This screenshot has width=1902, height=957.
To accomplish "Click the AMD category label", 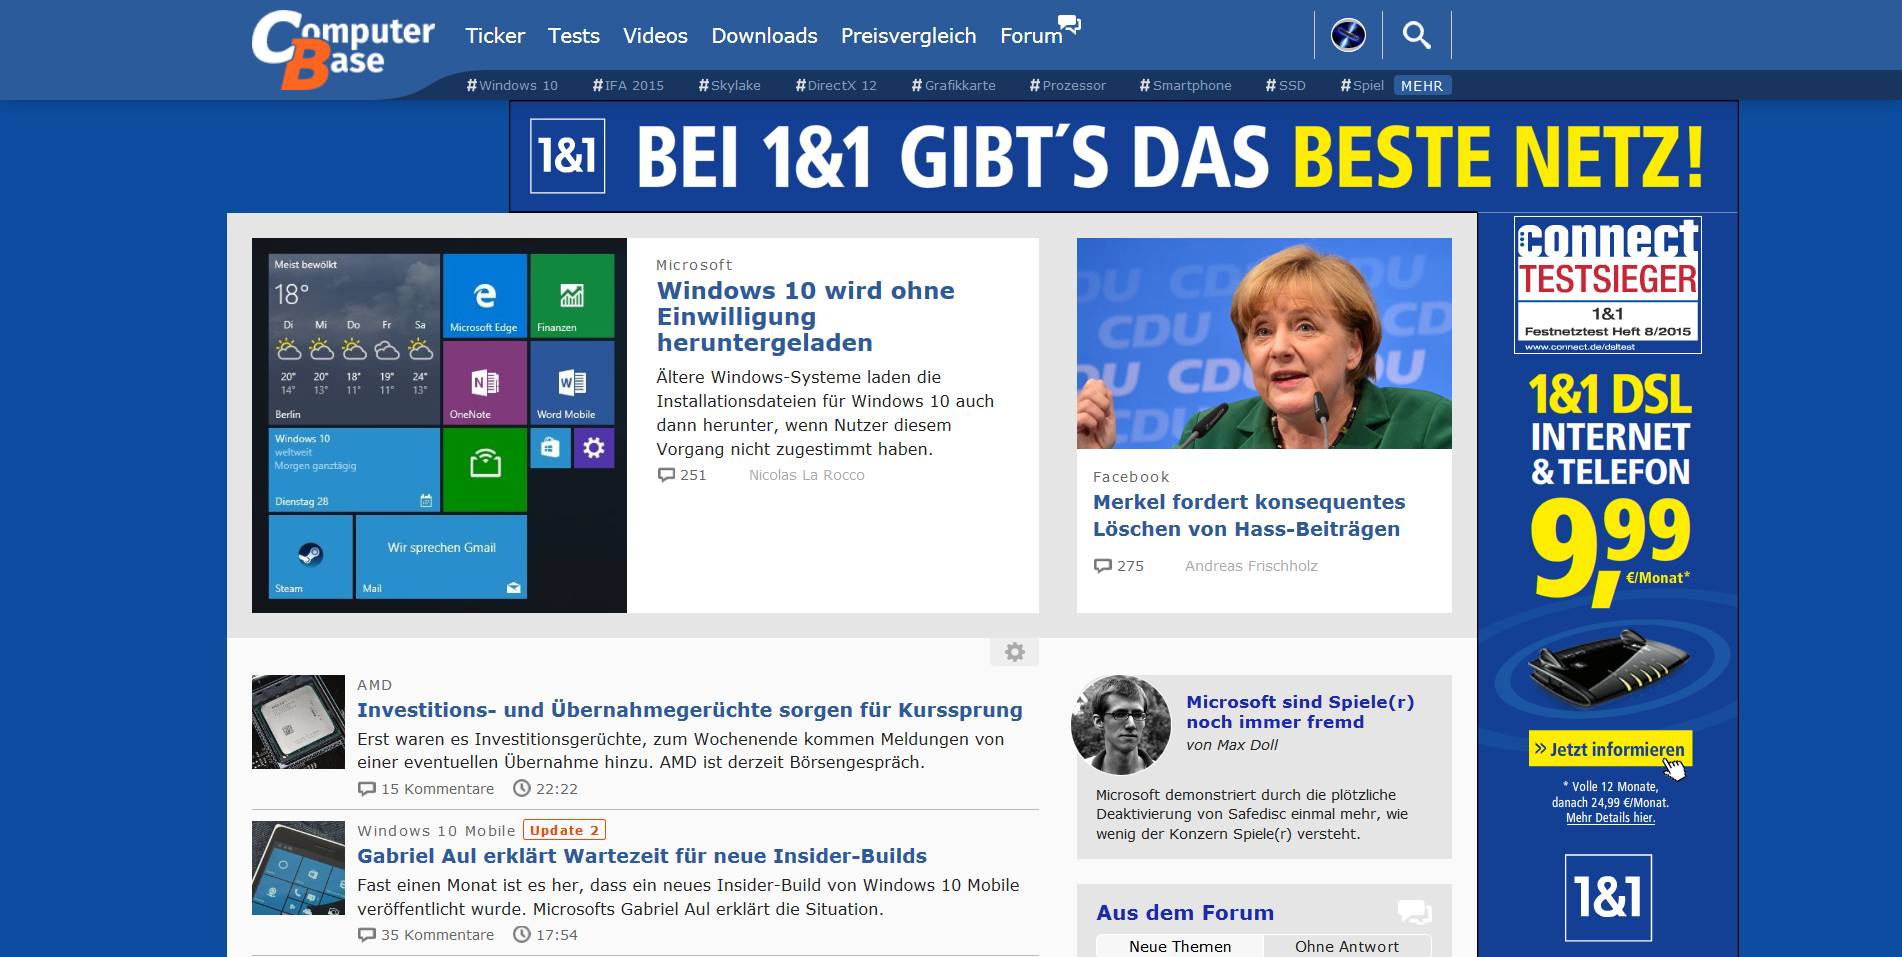I will click(375, 685).
